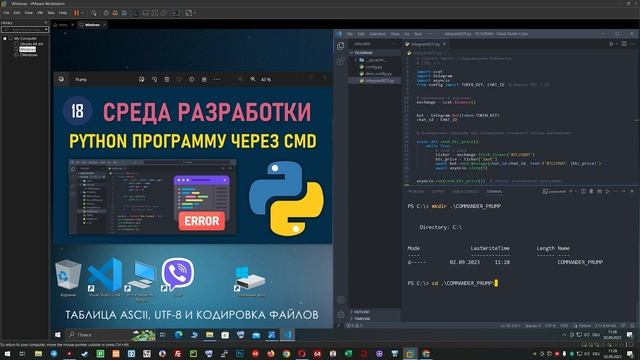
Task: Open the VMware Tabs menu
Action: (51, 13)
